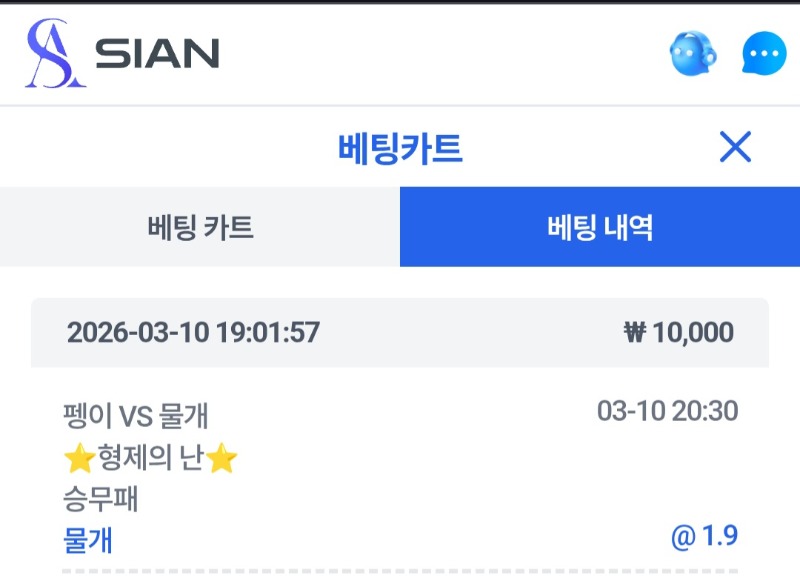
Task: Click the star before 형제의 난
Action: (78, 459)
